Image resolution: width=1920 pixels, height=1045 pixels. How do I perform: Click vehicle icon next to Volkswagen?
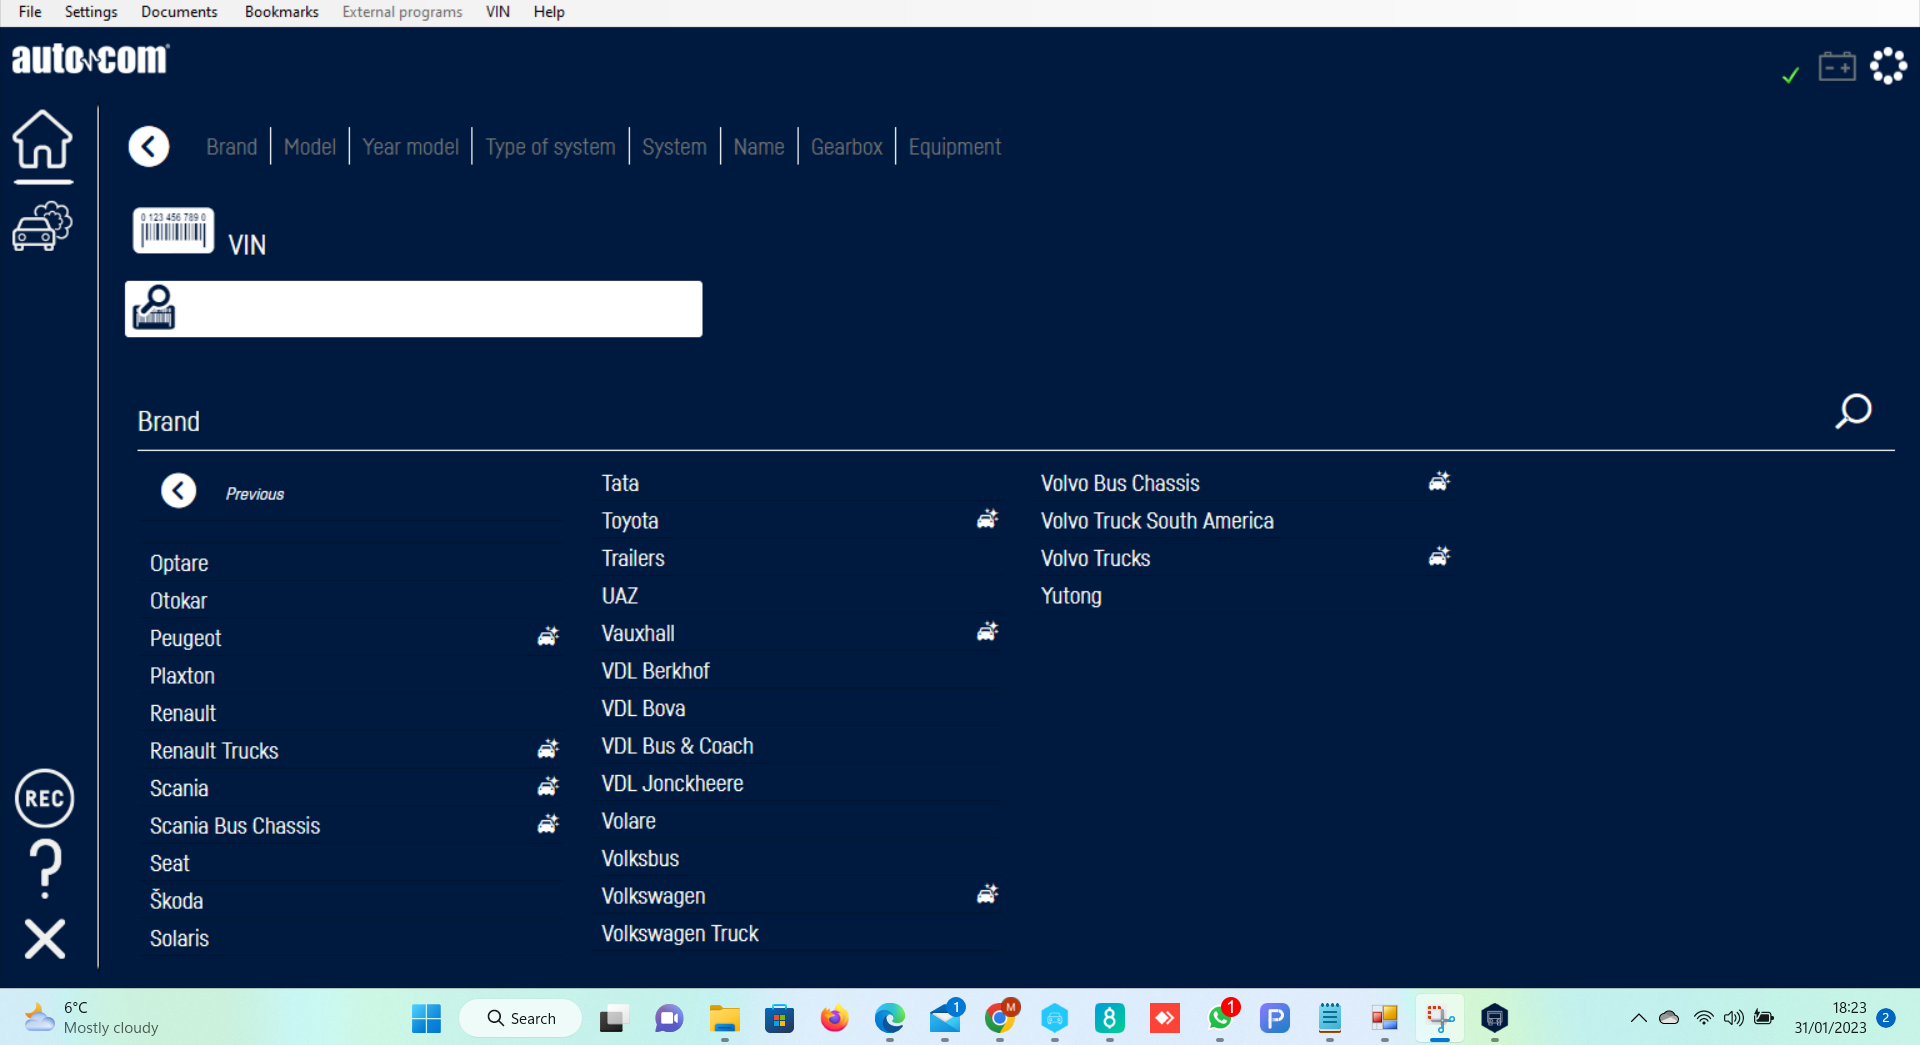988,894
